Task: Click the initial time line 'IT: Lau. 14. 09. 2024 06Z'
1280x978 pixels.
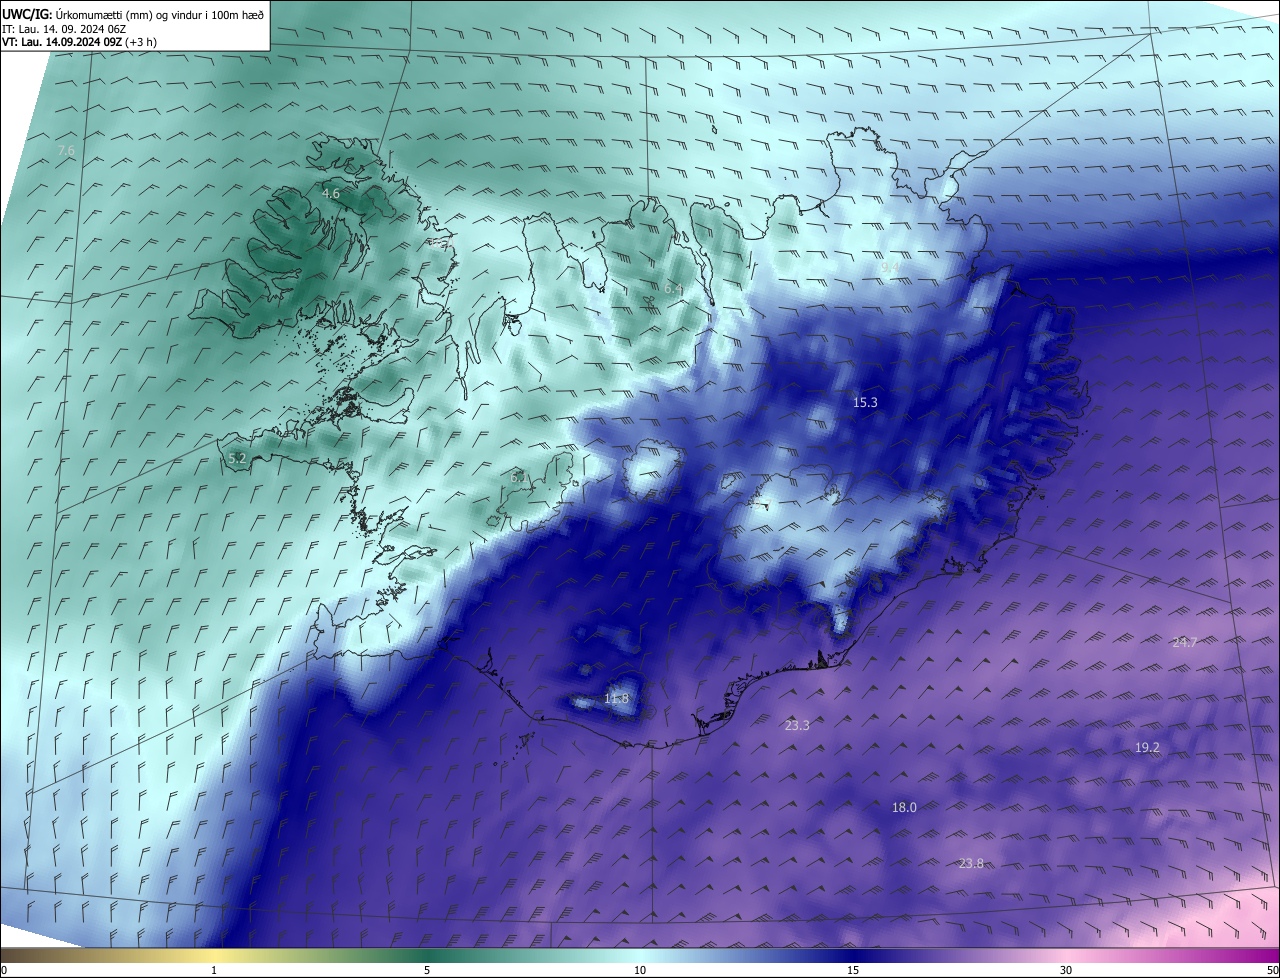Action: click(63, 28)
